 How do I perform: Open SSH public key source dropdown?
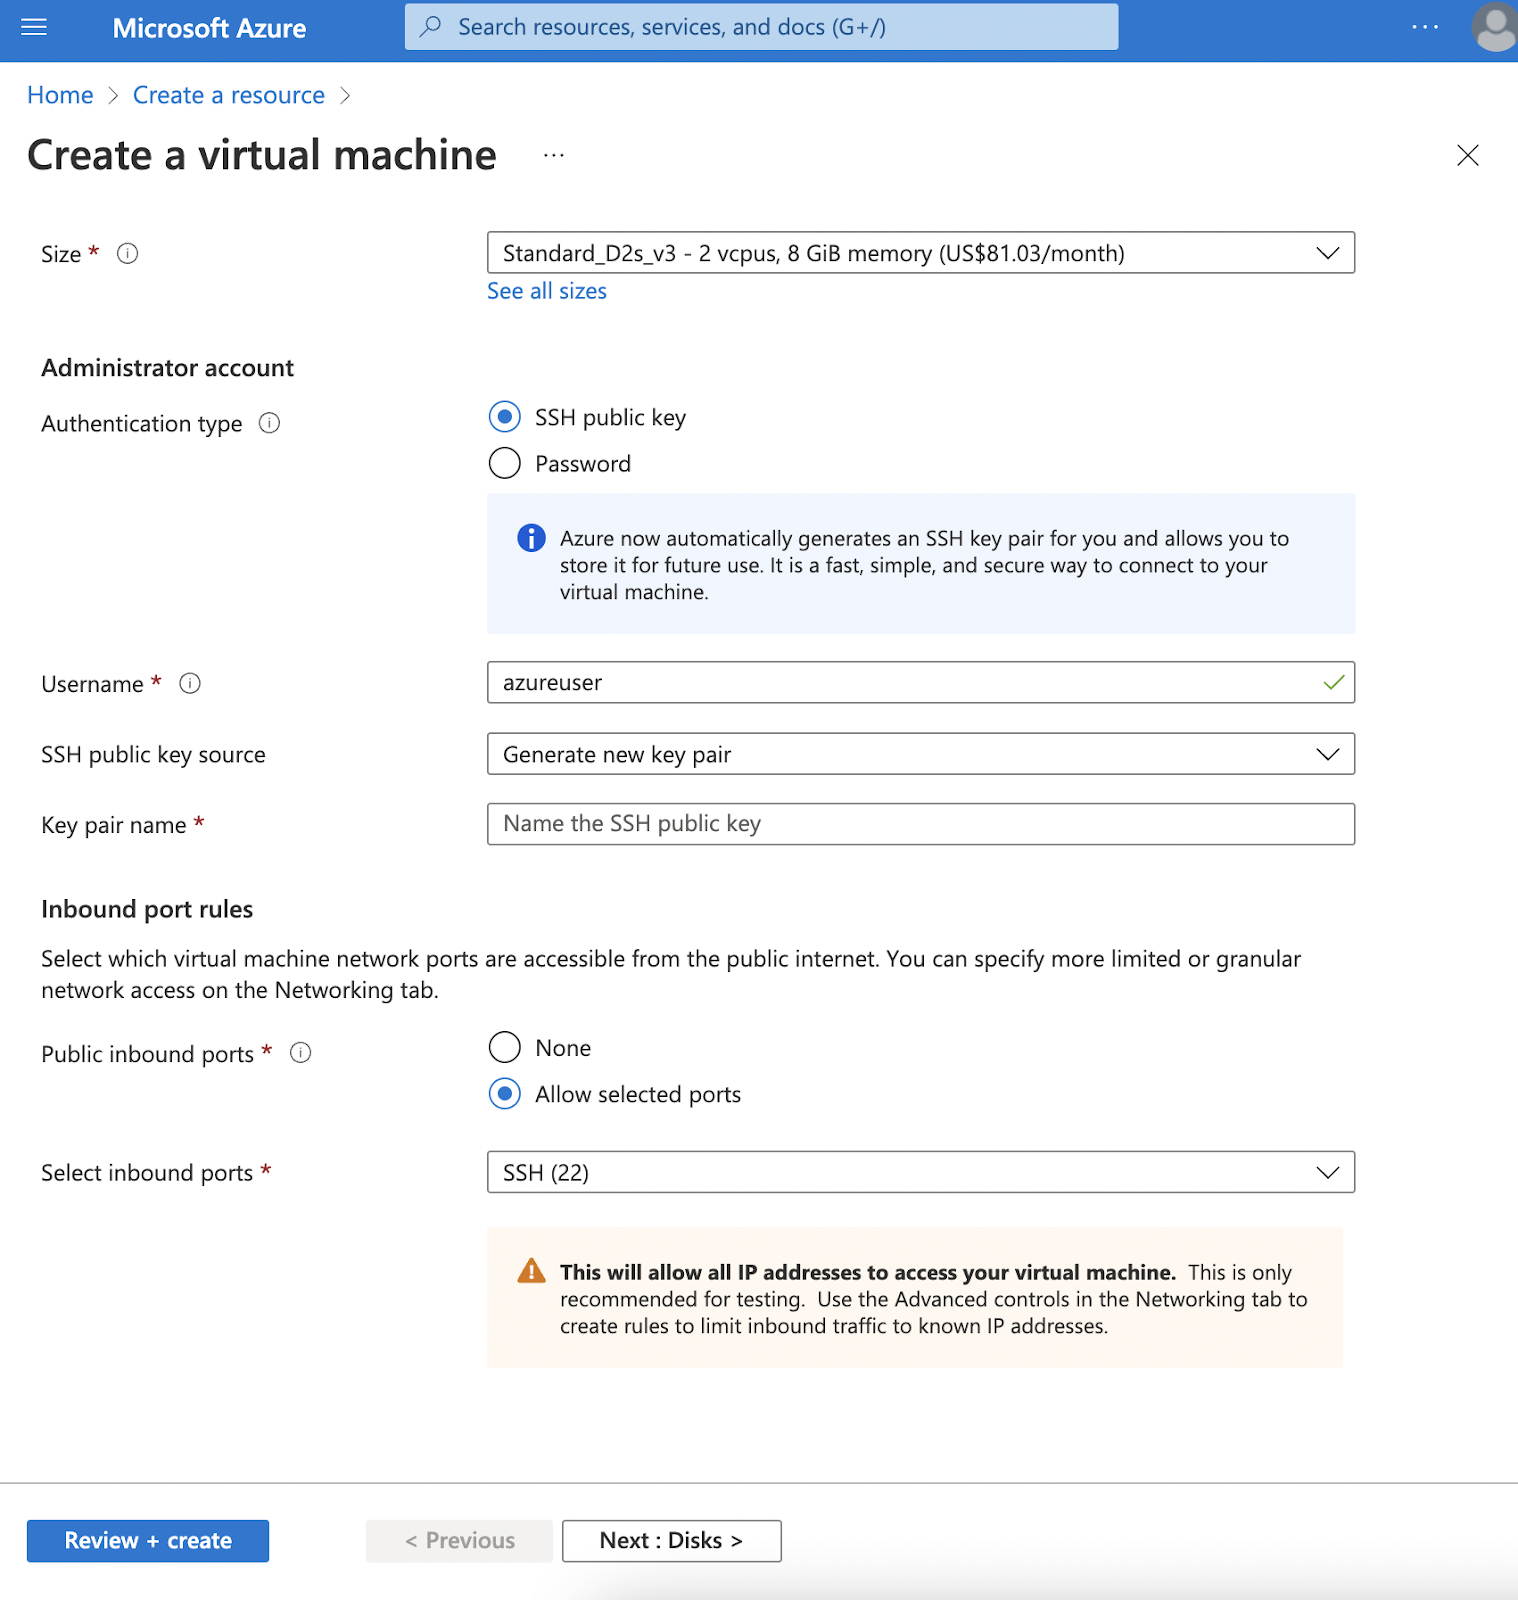coord(920,754)
